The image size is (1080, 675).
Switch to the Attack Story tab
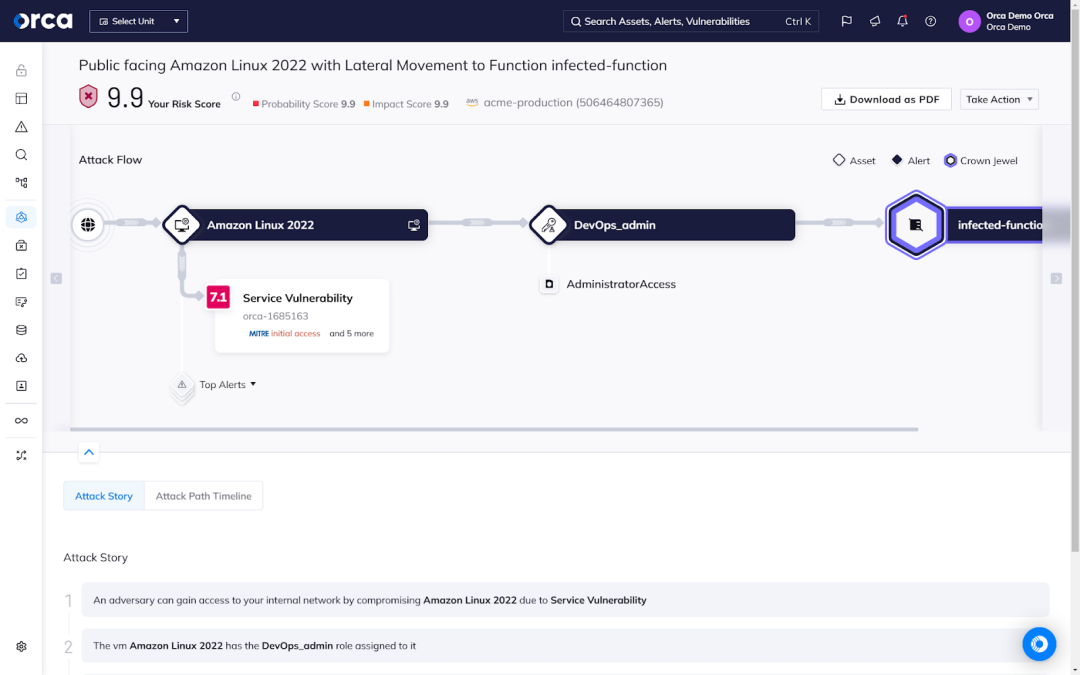(x=104, y=496)
